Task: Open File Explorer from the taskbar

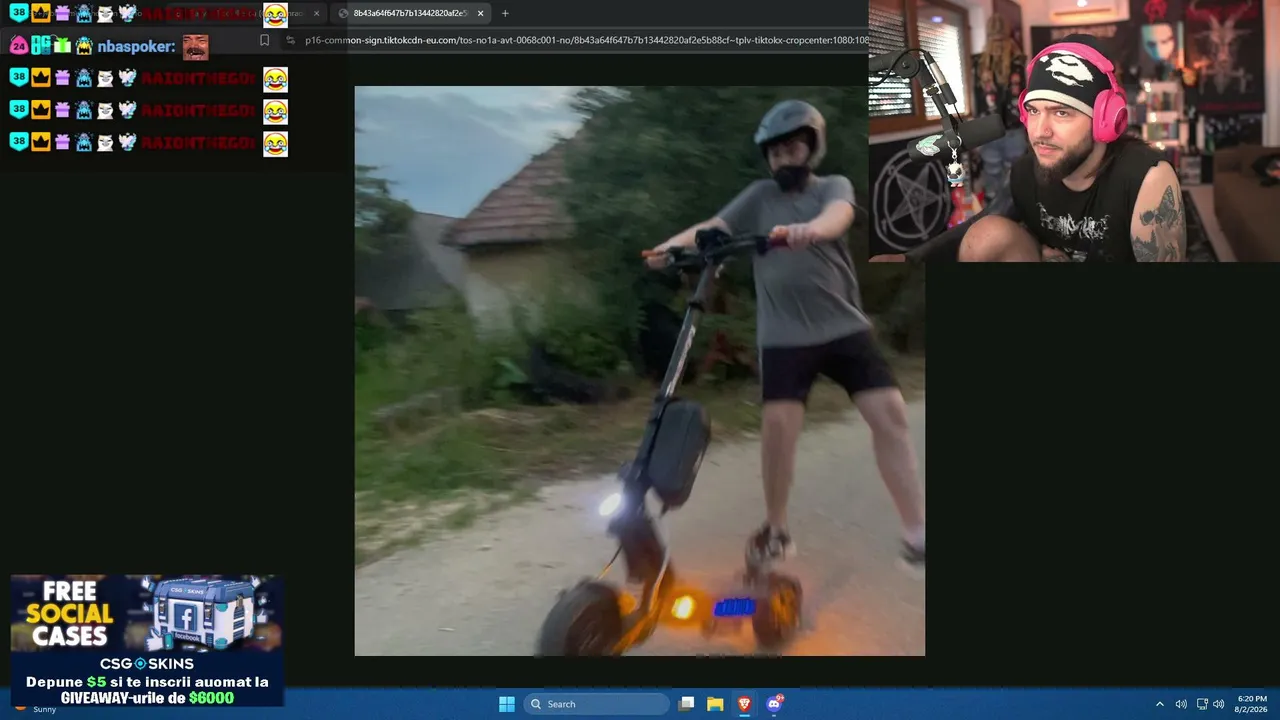Action: pos(715,704)
